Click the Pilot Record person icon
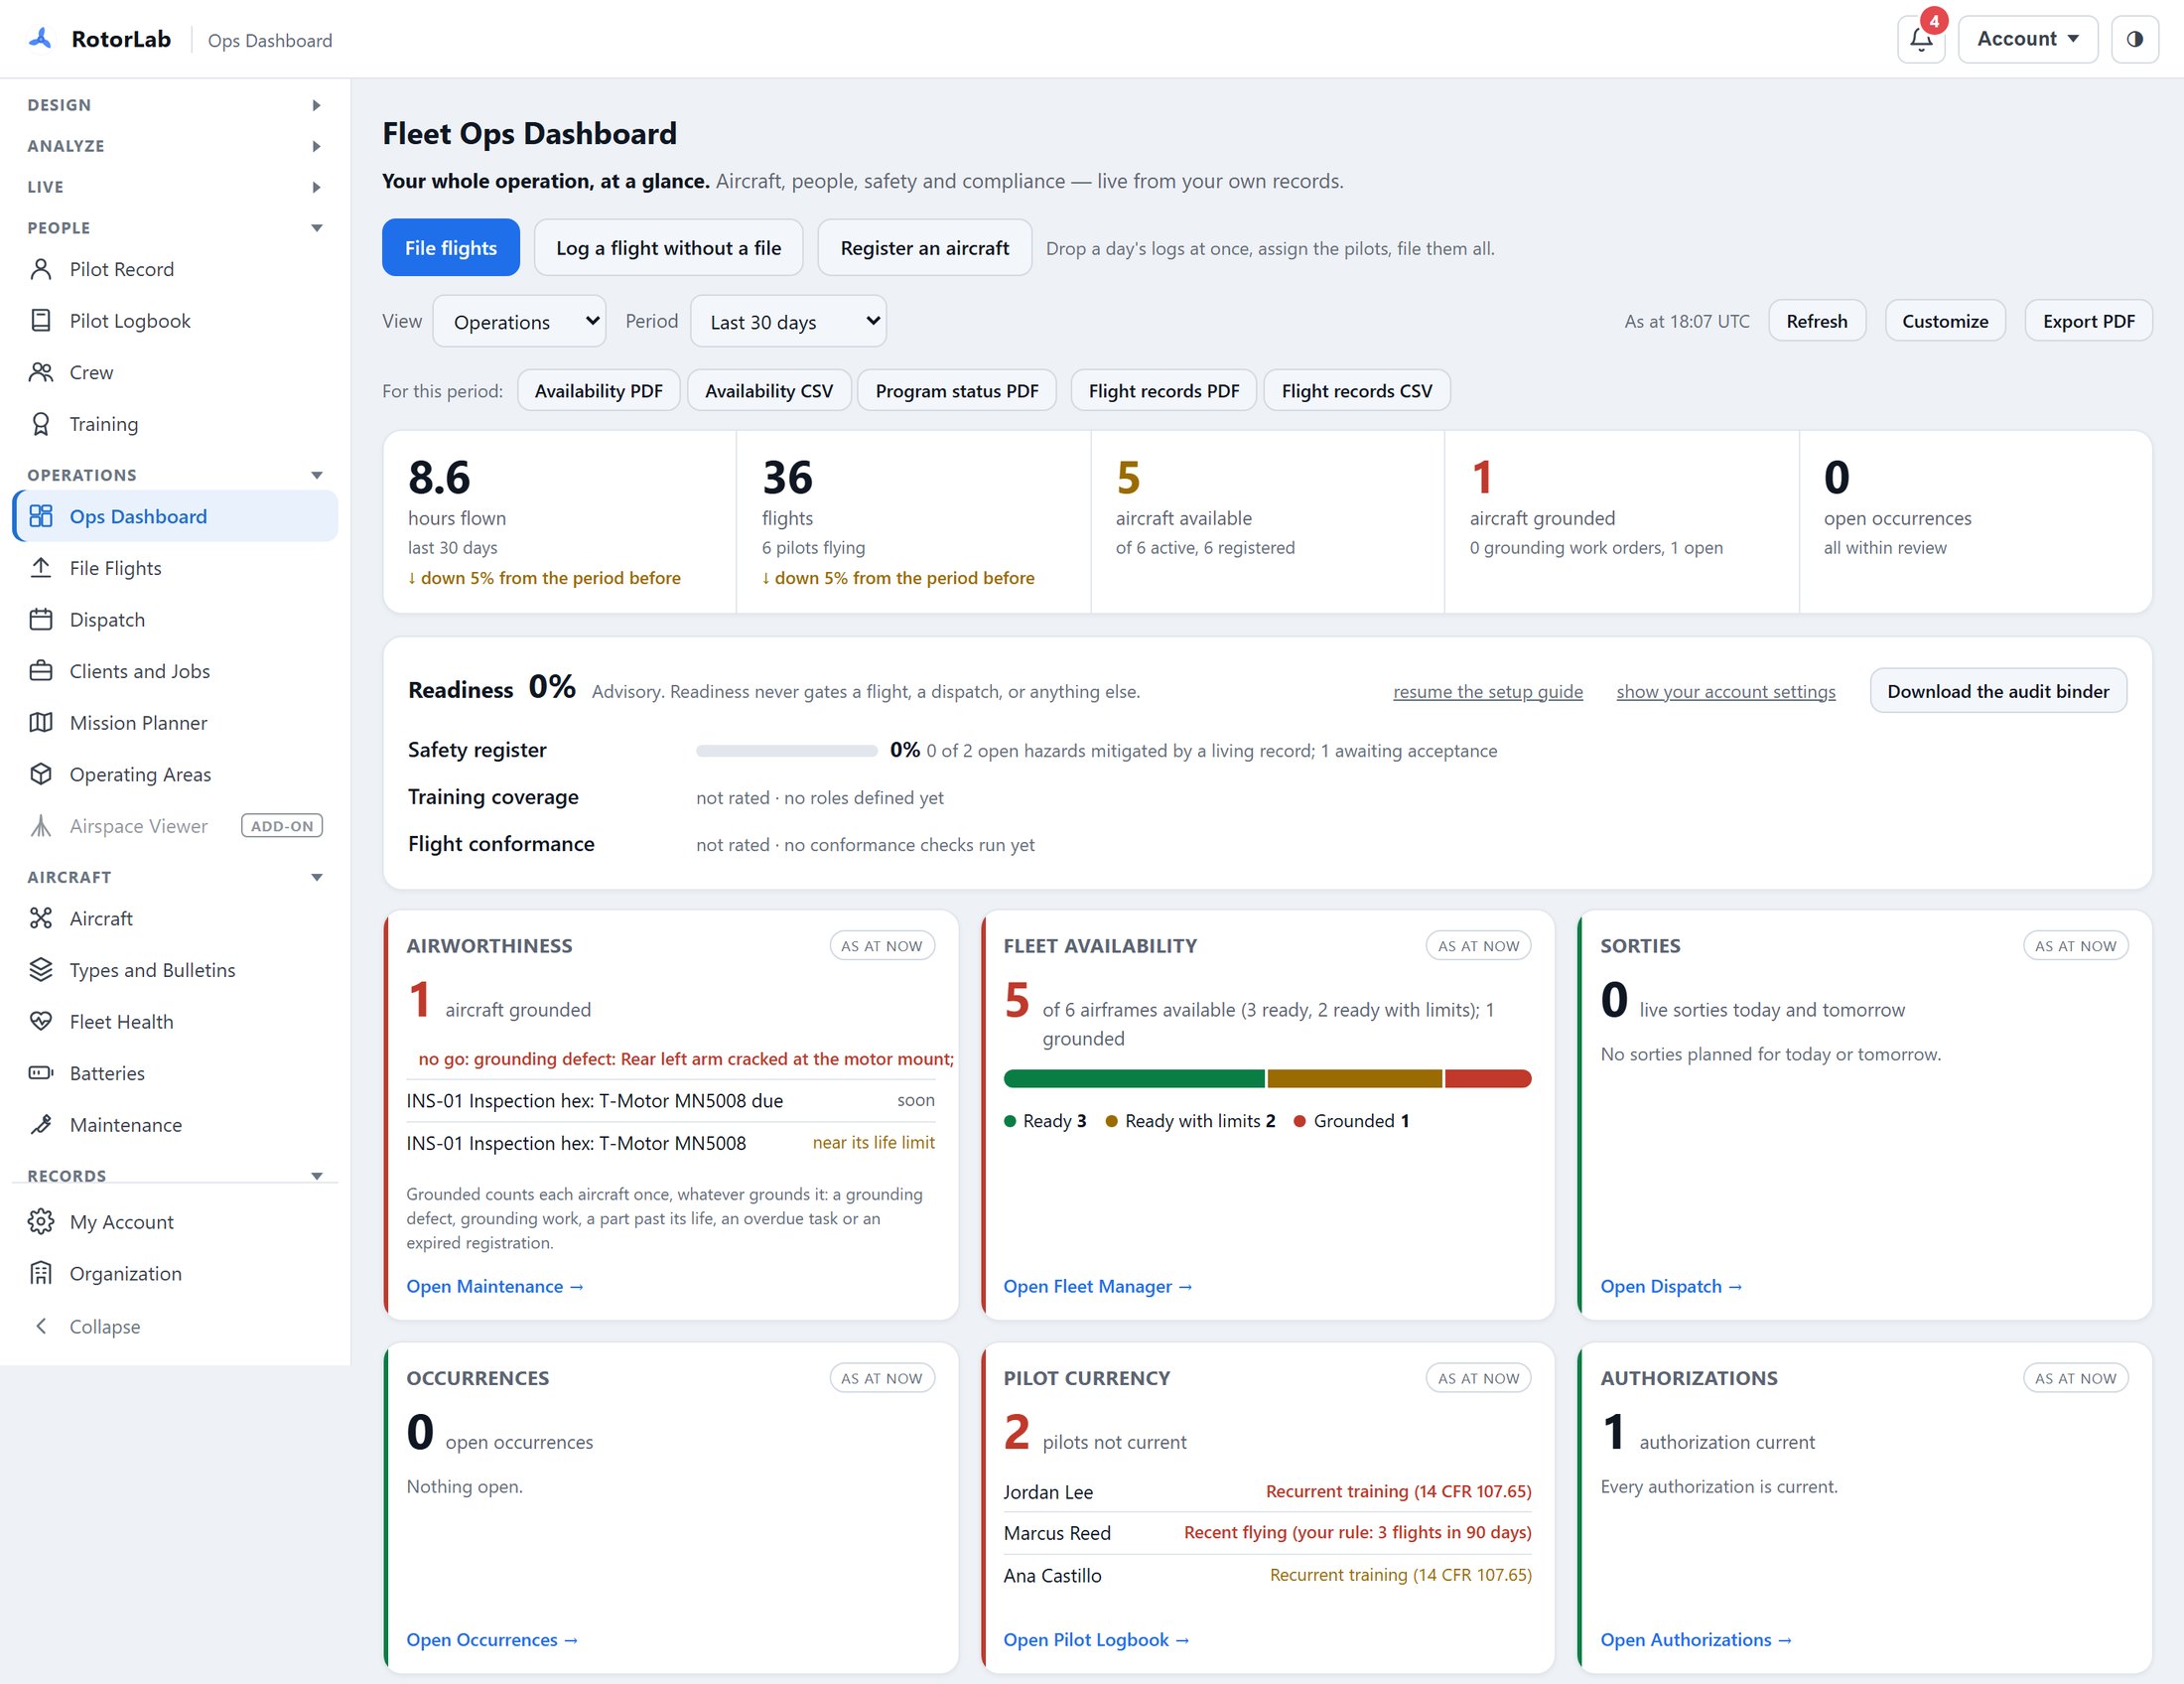This screenshot has width=2184, height=1684. [41, 269]
